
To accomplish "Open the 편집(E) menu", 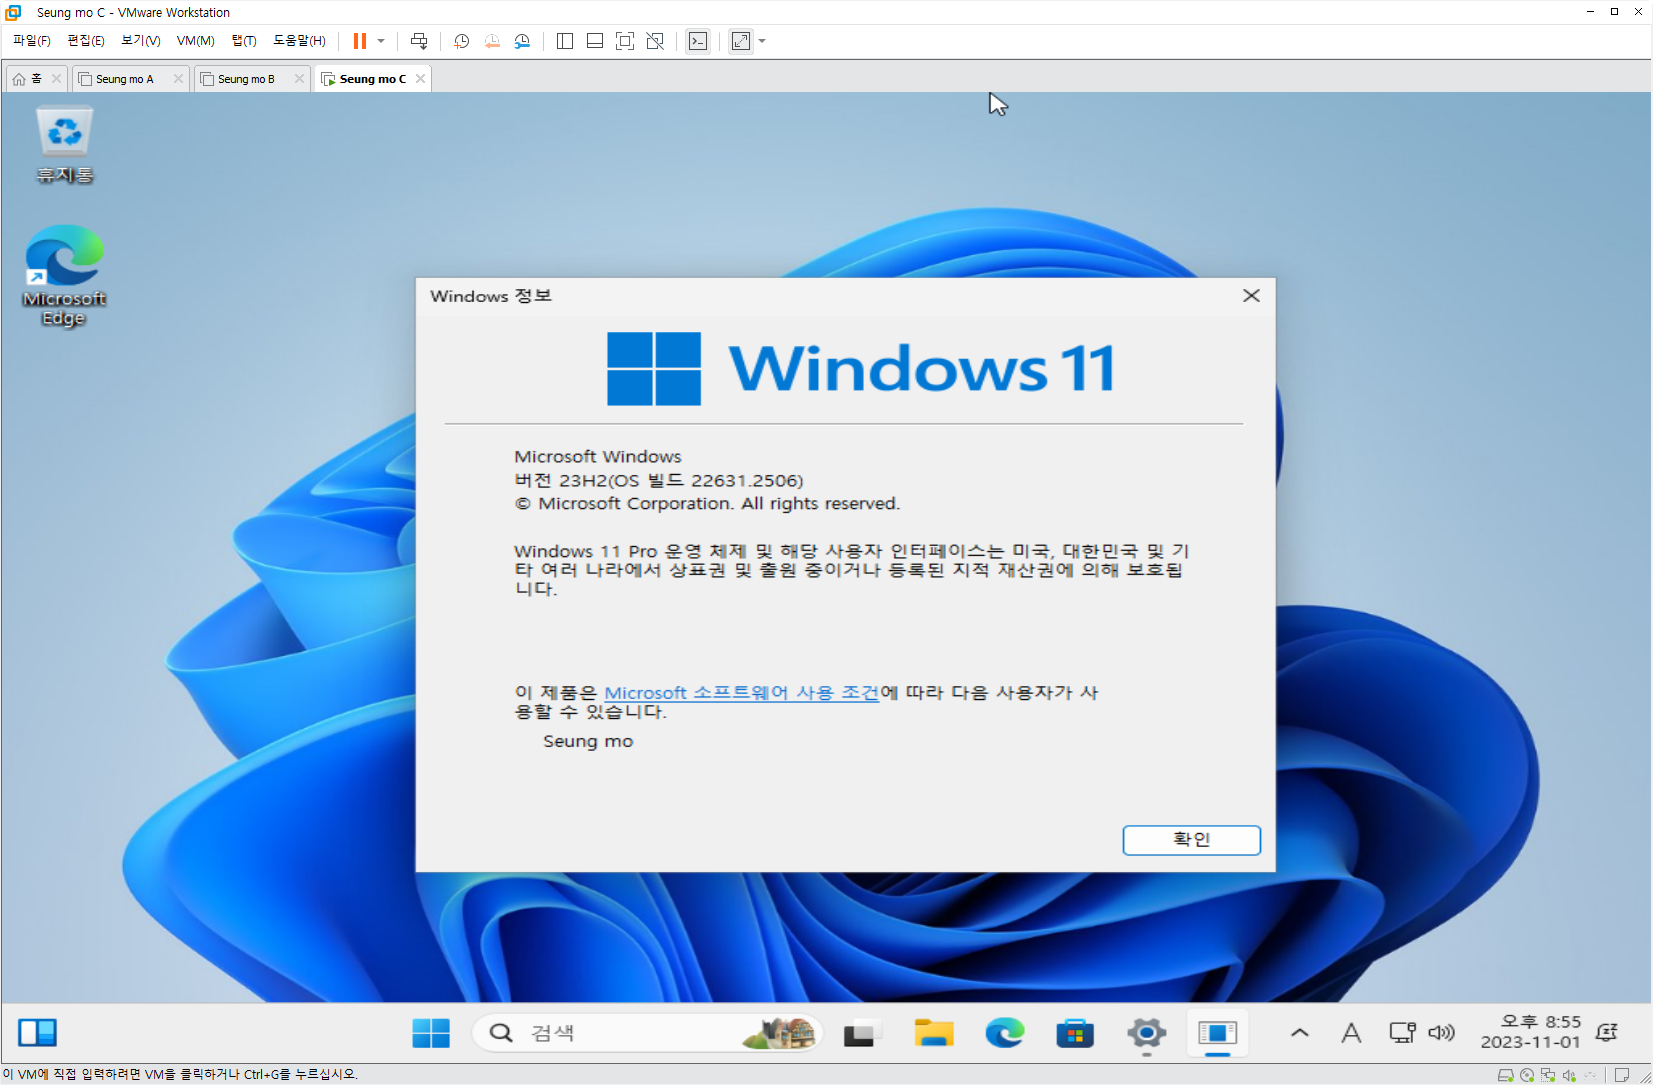I will click(x=86, y=41).
